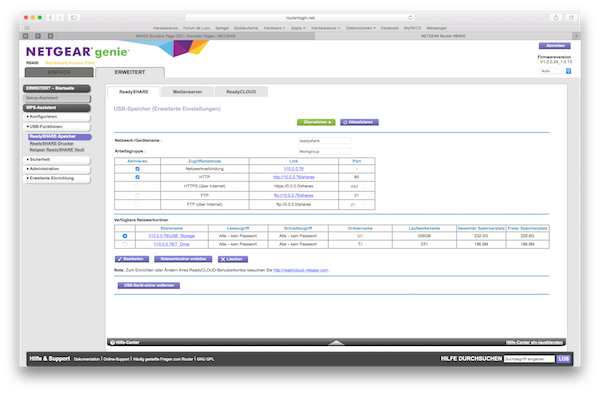Screen dimensions: 600x394
Task: Add a new Safari tab with plus
Action: (576, 36)
